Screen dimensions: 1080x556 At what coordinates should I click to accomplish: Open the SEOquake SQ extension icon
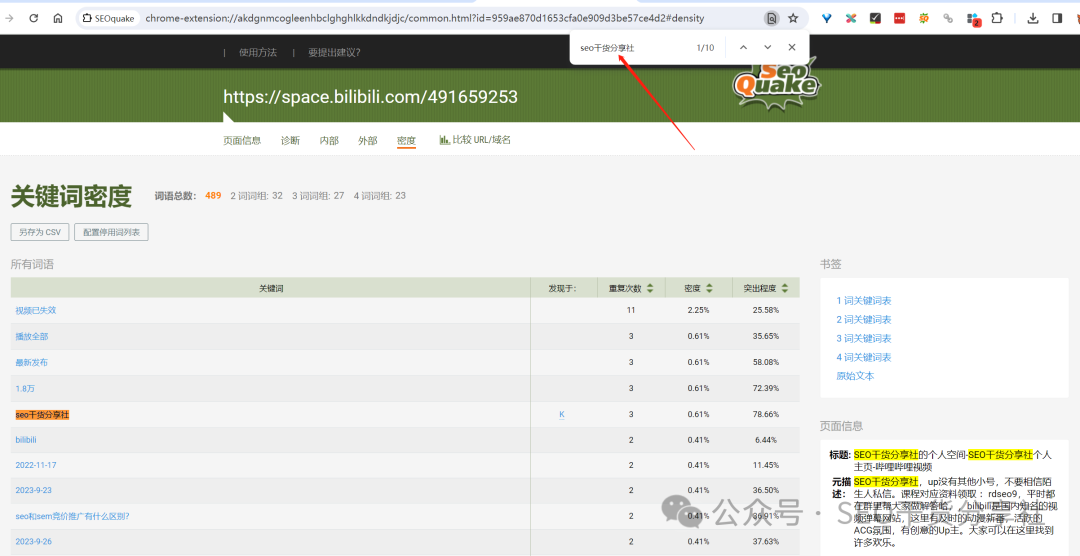[924, 19]
